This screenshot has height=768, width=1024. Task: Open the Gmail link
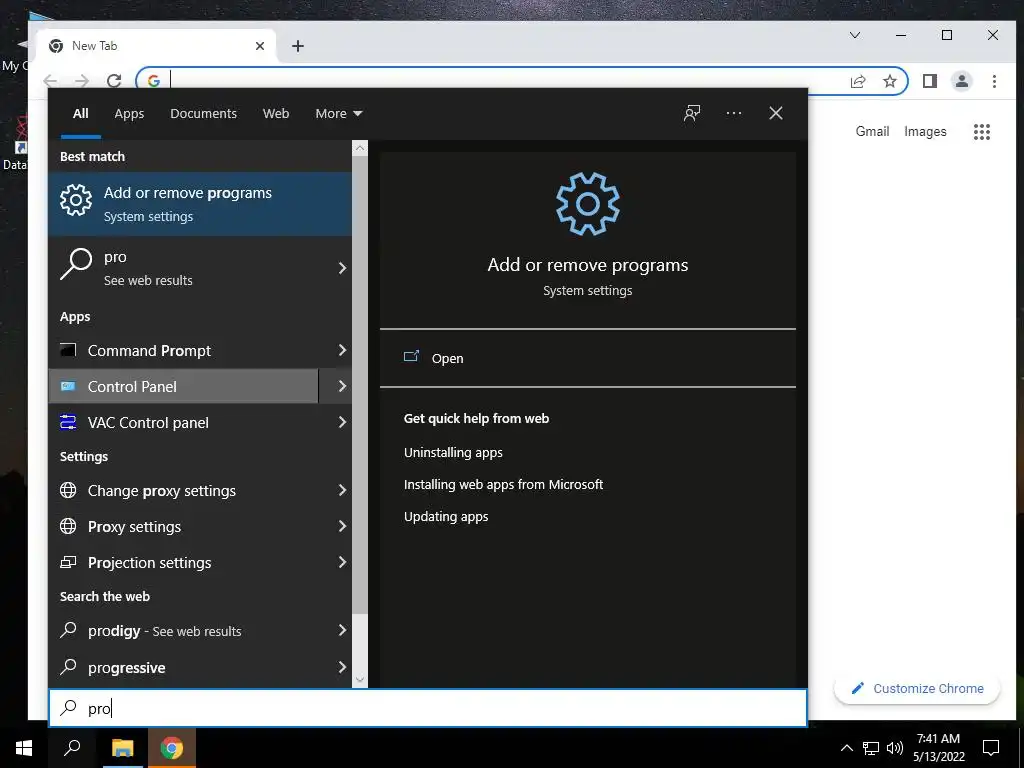click(x=872, y=131)
